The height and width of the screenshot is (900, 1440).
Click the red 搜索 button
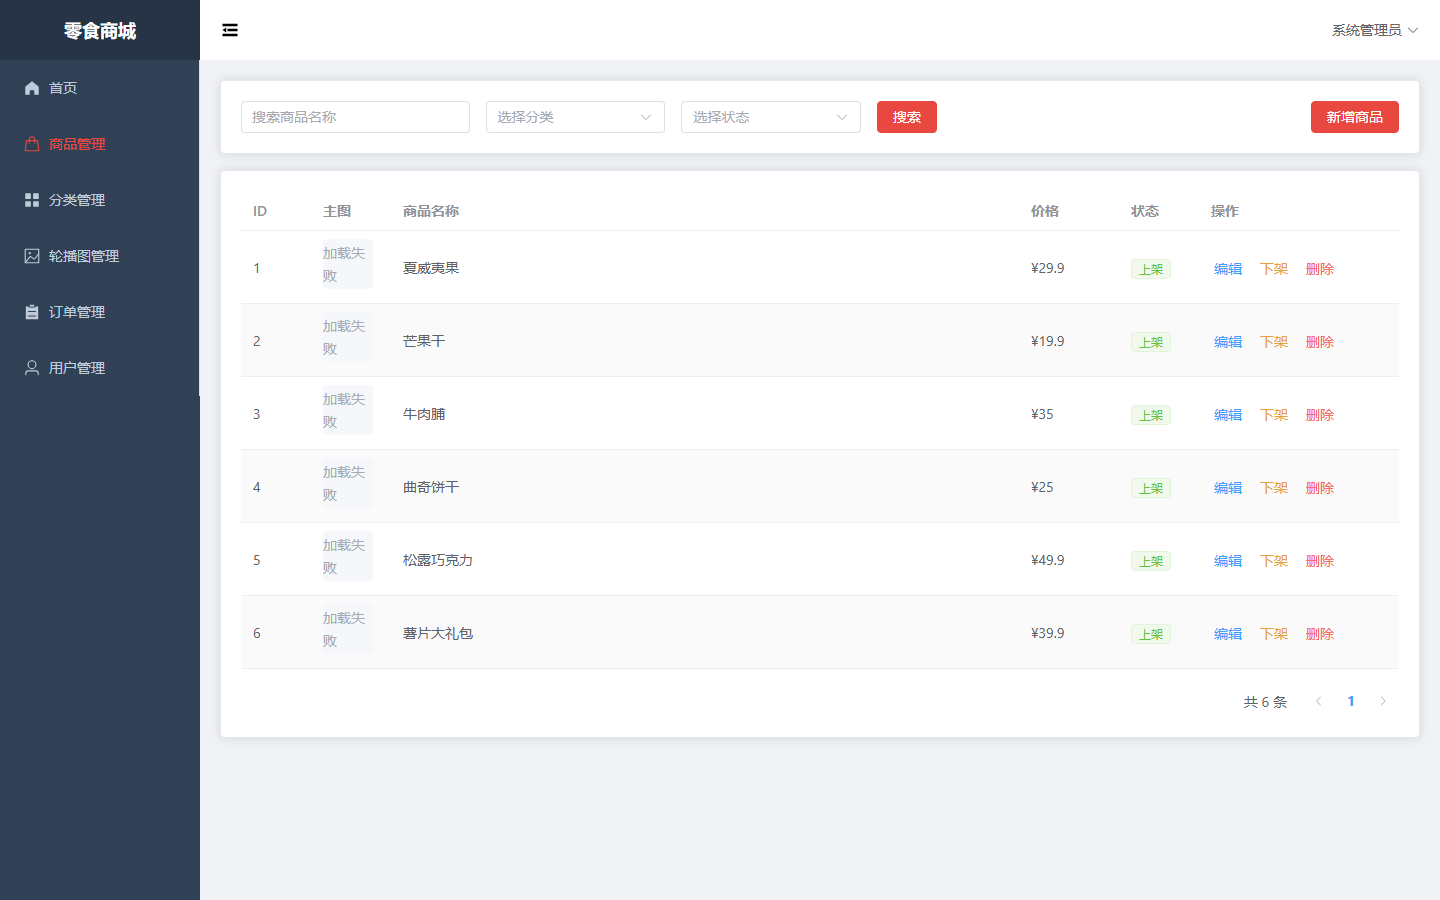click(907, 117)
